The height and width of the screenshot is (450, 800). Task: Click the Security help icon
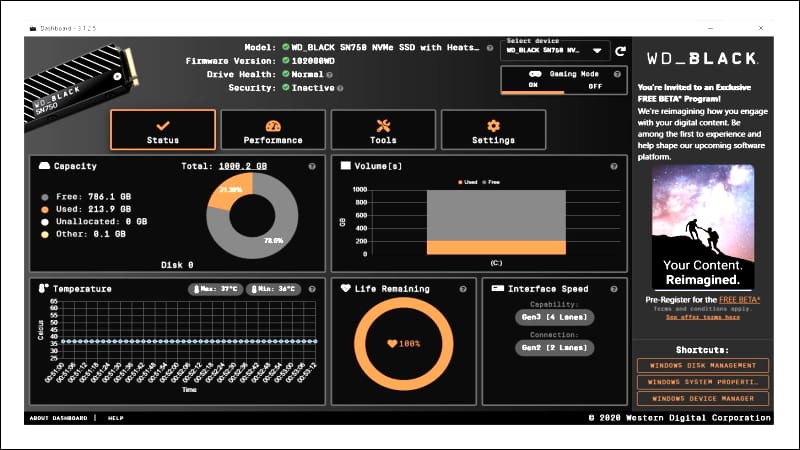click(340, 88)
